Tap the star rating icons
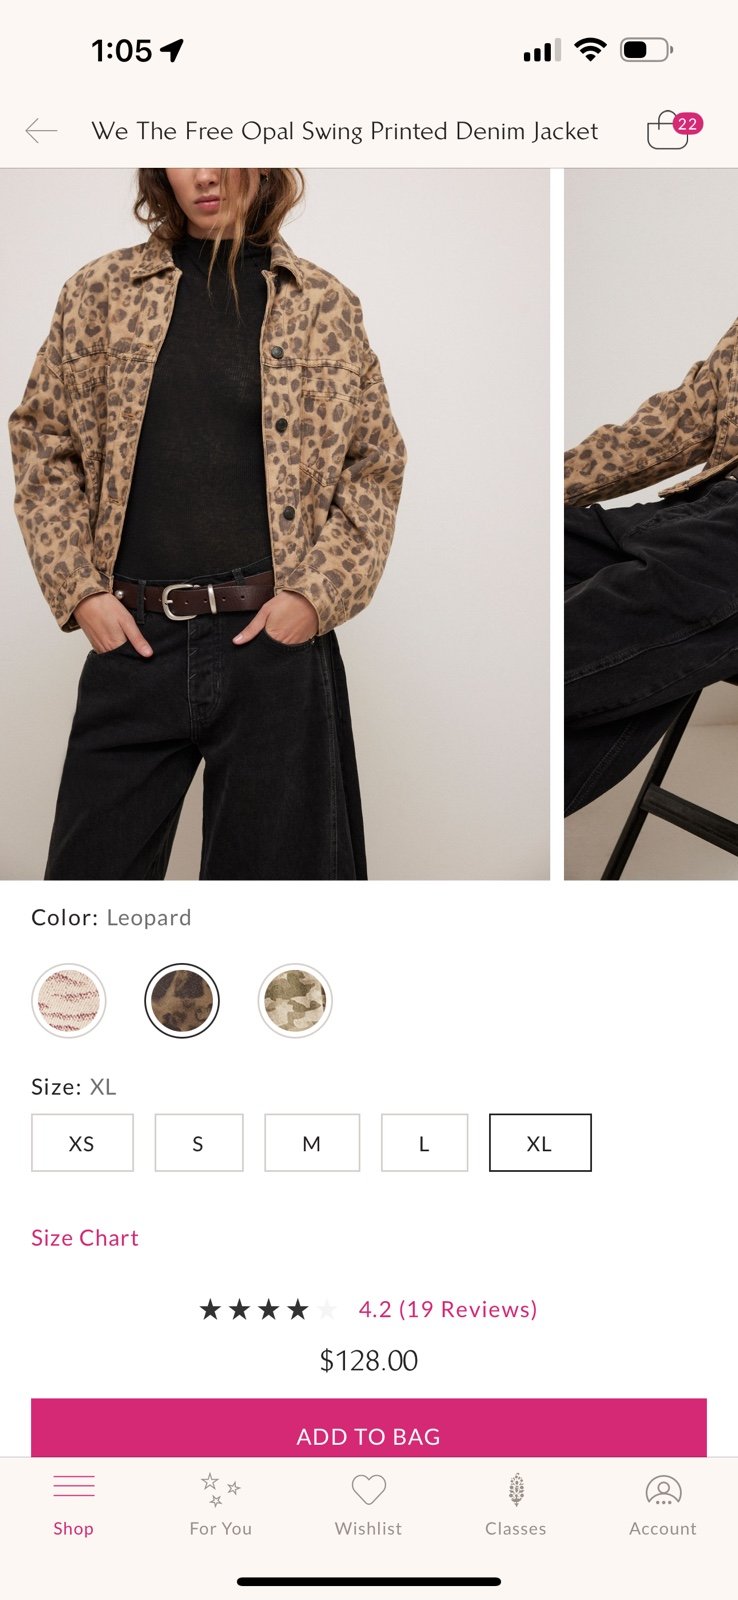 coord(268,1309)
